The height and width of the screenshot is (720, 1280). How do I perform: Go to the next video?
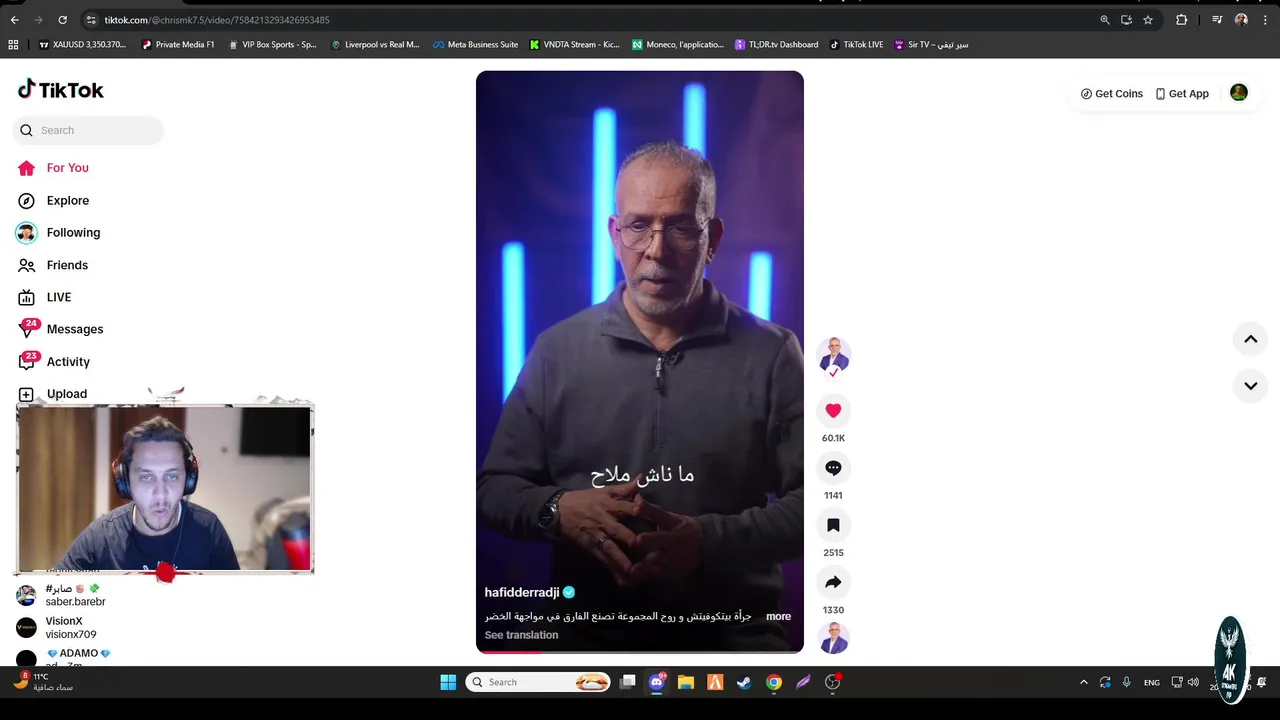coord(1250,386)
